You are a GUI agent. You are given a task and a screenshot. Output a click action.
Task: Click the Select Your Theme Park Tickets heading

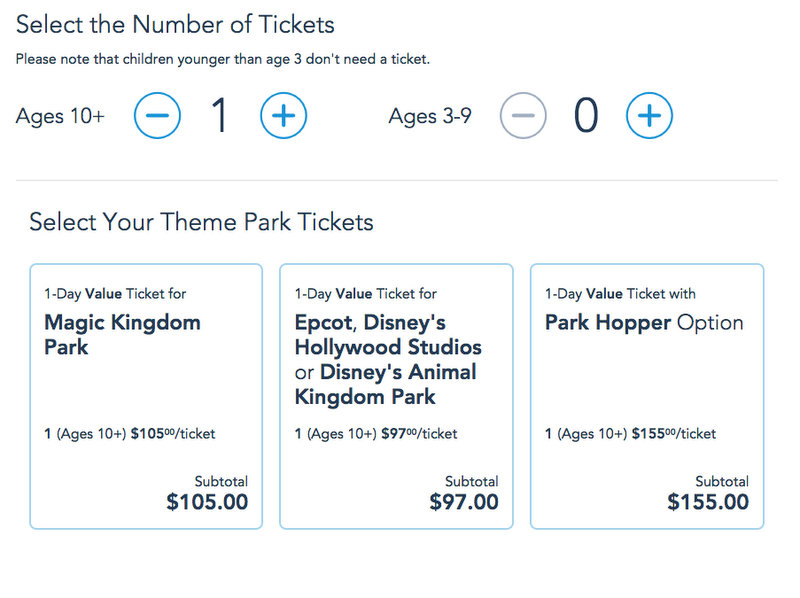(x=202, y=222)
